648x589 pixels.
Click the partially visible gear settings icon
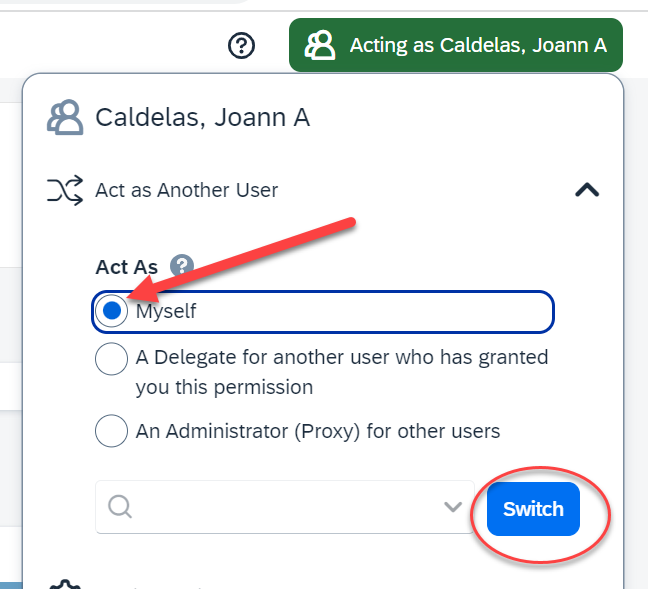pyautogui.click(x=65, y=583)
